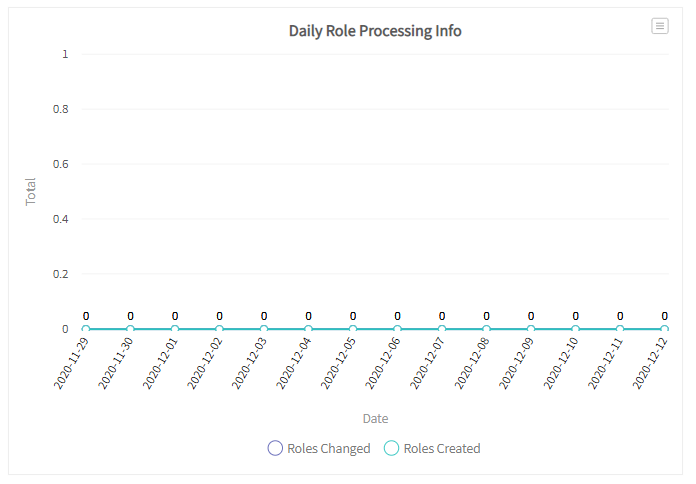Click the 2020-12-12 x-axis date label
This screenshot has height=484, width=696.
point(651,362)
